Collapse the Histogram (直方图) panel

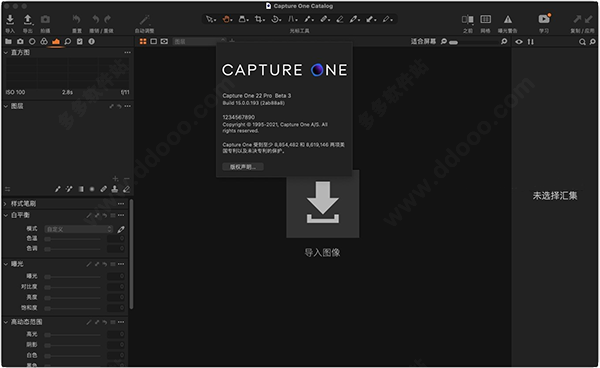point(6,52)
